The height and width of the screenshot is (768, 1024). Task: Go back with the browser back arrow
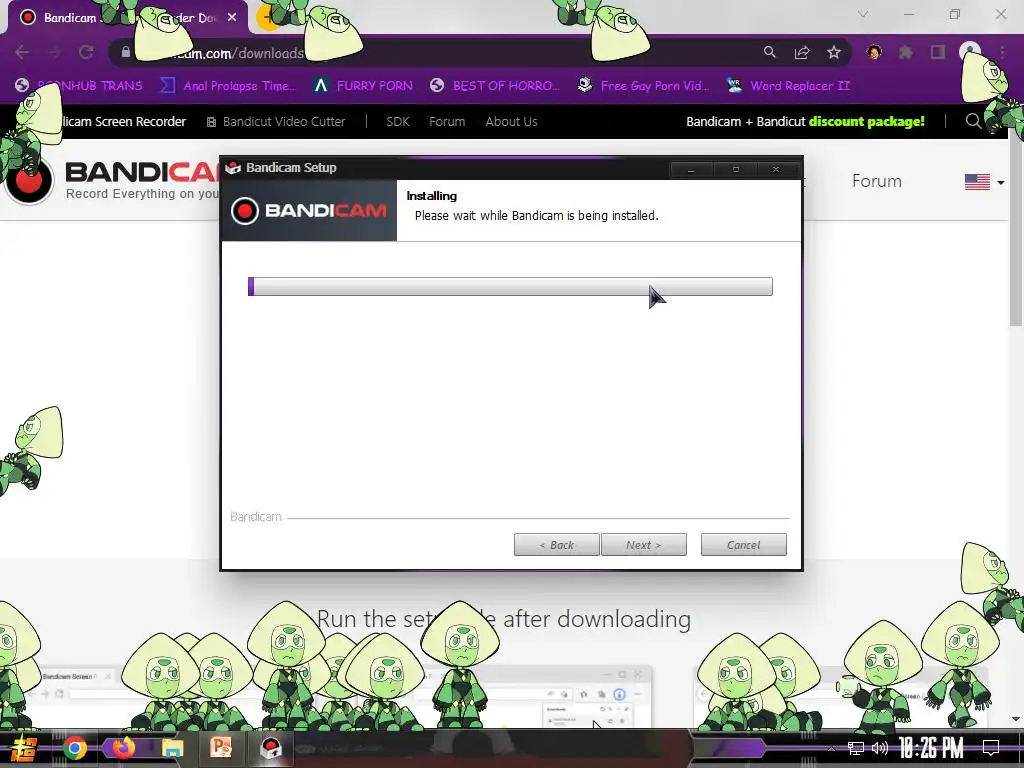click(x=22, y=52)
